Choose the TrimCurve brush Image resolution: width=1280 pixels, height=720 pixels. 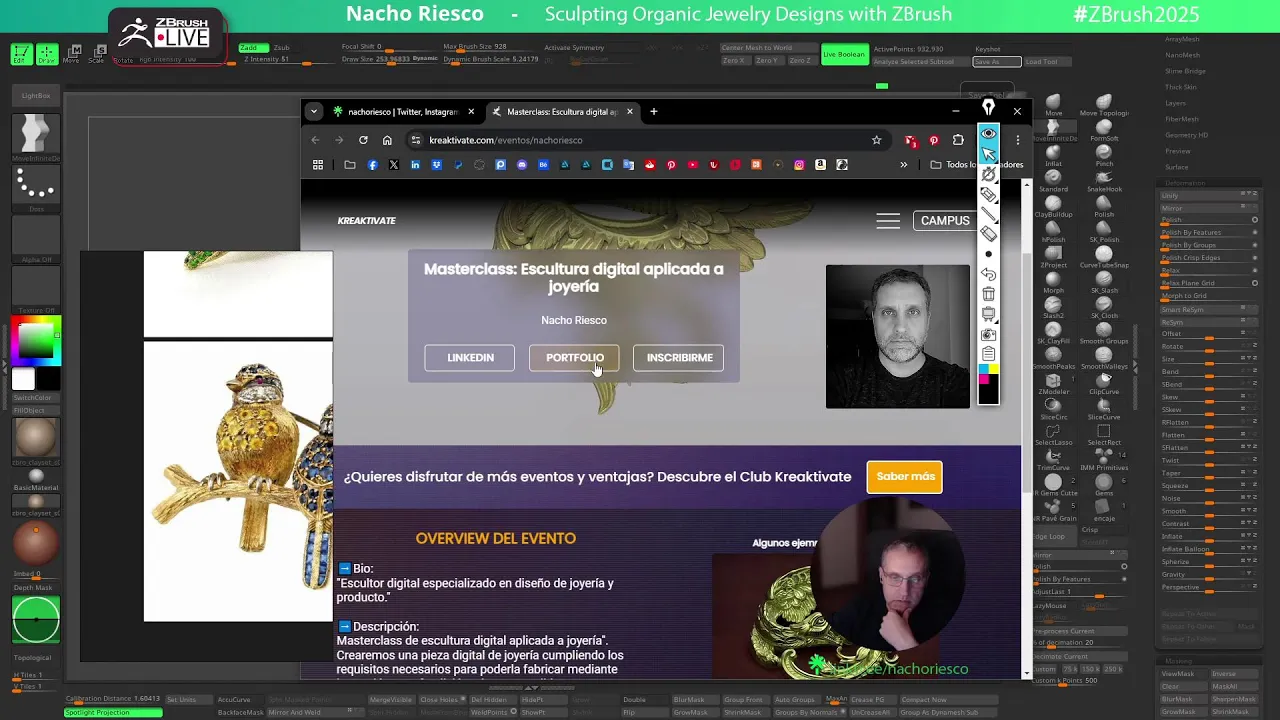click(1053, 459)
